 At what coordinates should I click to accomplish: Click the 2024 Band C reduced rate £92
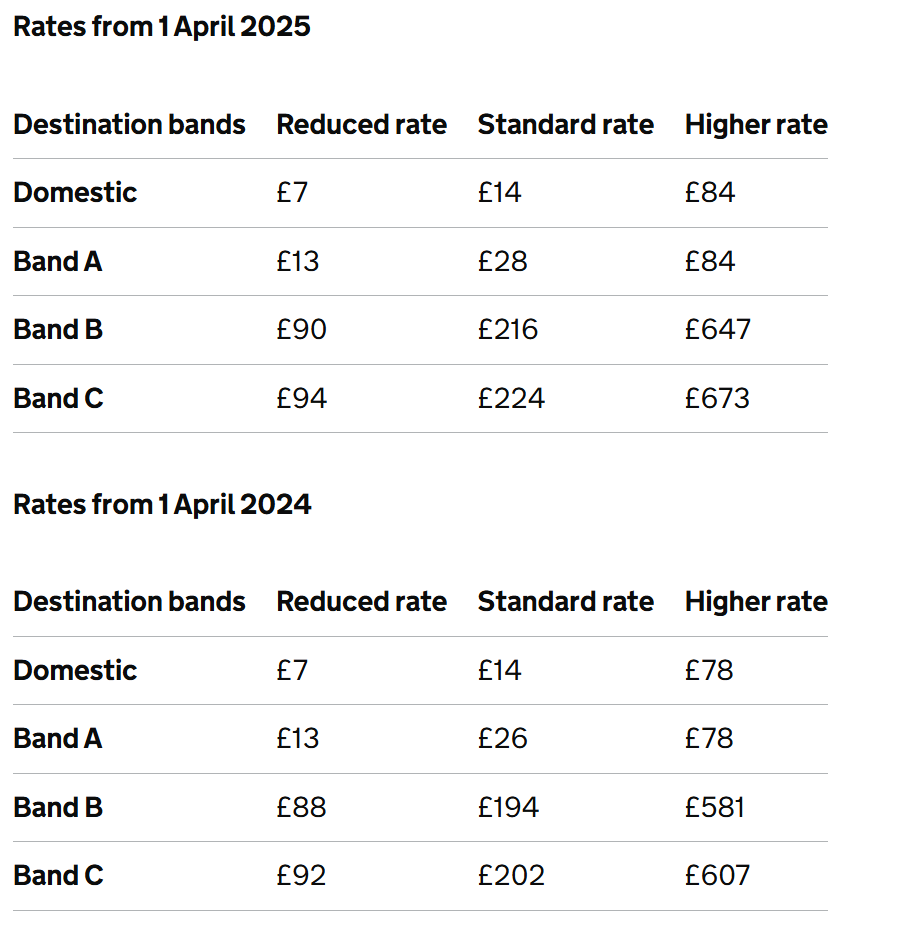[x=301, y=876]
